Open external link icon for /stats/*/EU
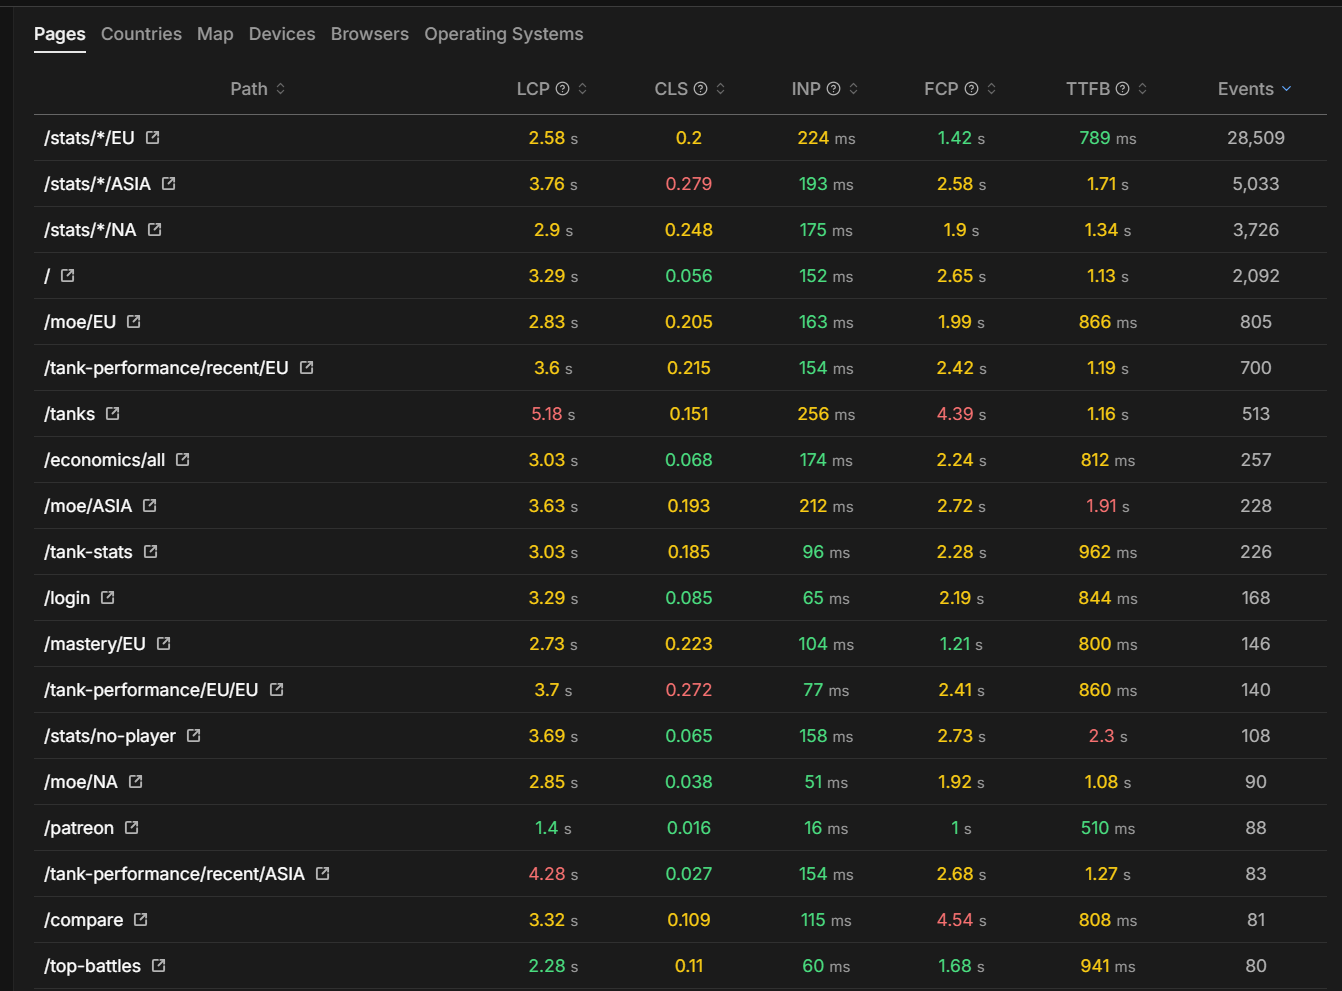1342x991 pixels. (x=153, y=138)
